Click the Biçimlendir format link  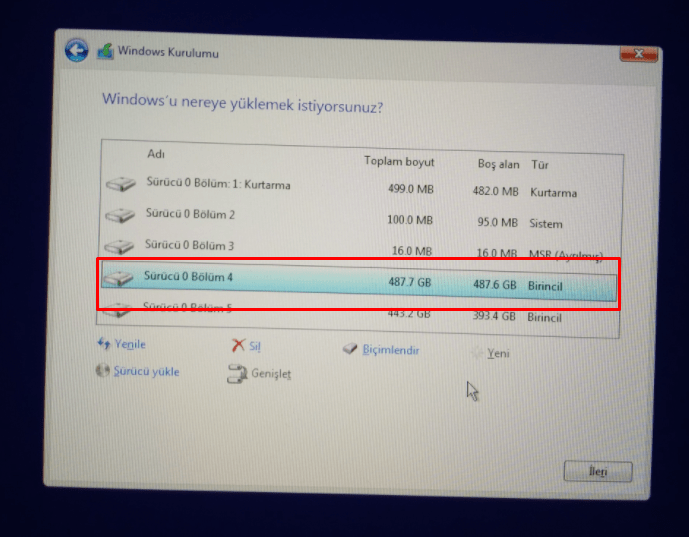[x=391, y=350]
